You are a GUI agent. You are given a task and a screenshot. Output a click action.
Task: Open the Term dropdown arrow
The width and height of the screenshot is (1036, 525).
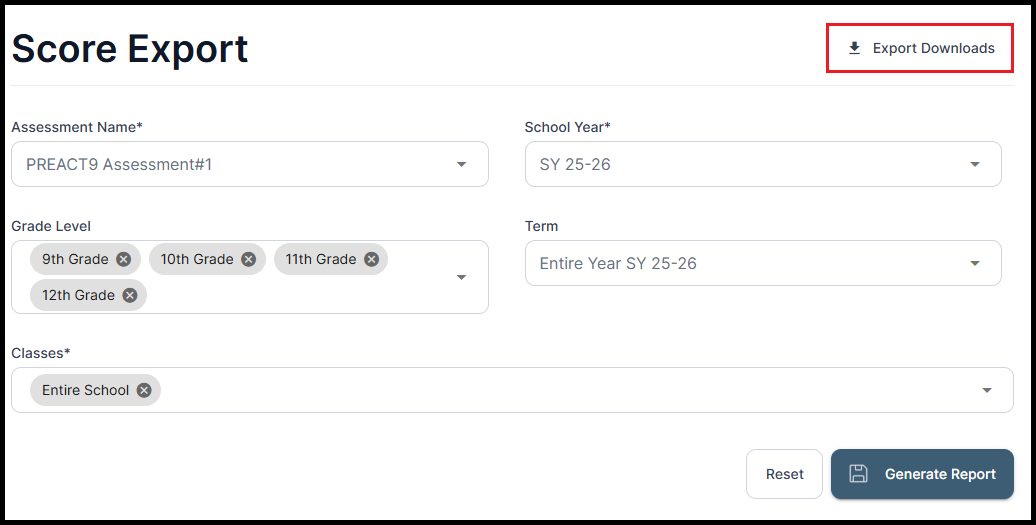975,263
